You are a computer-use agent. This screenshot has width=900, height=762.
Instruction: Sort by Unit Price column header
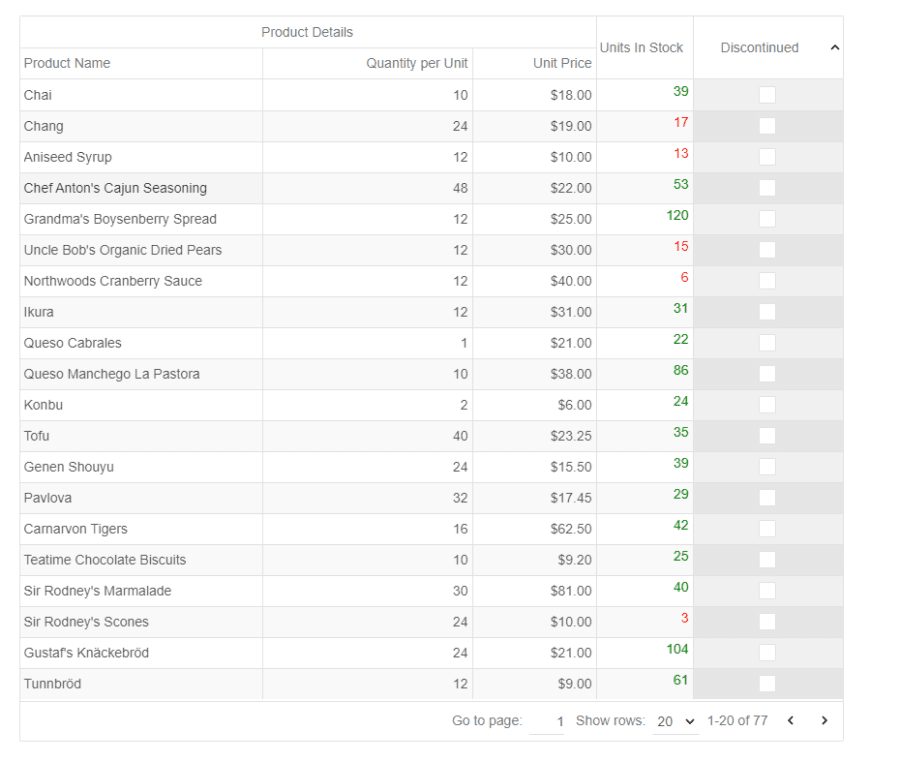pos(562,64)
